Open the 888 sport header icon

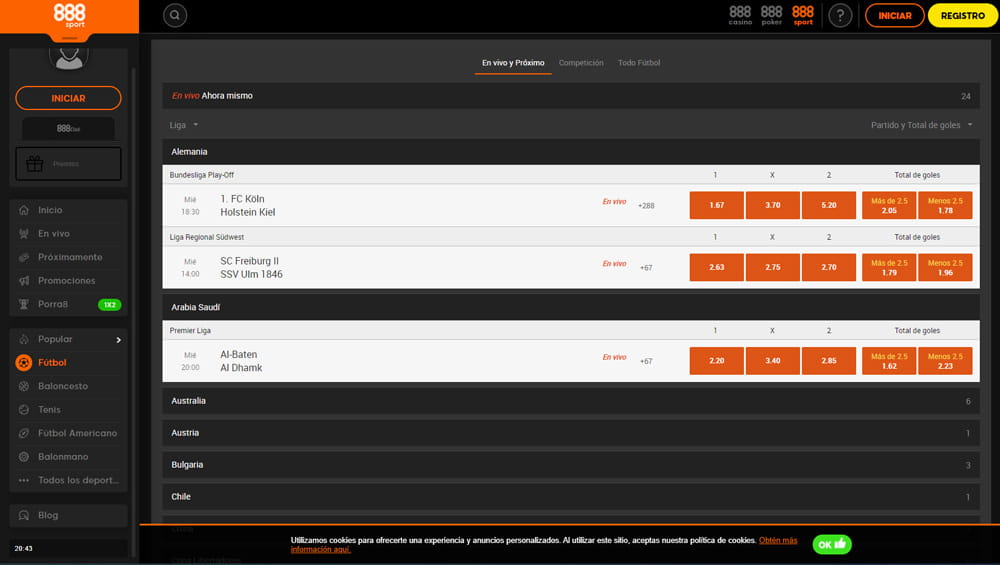(x=803, y=15)
